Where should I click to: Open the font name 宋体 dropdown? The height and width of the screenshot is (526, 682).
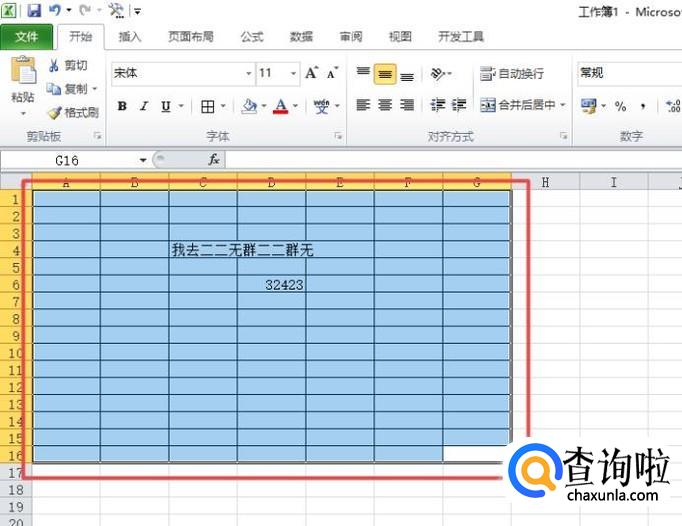248,73
